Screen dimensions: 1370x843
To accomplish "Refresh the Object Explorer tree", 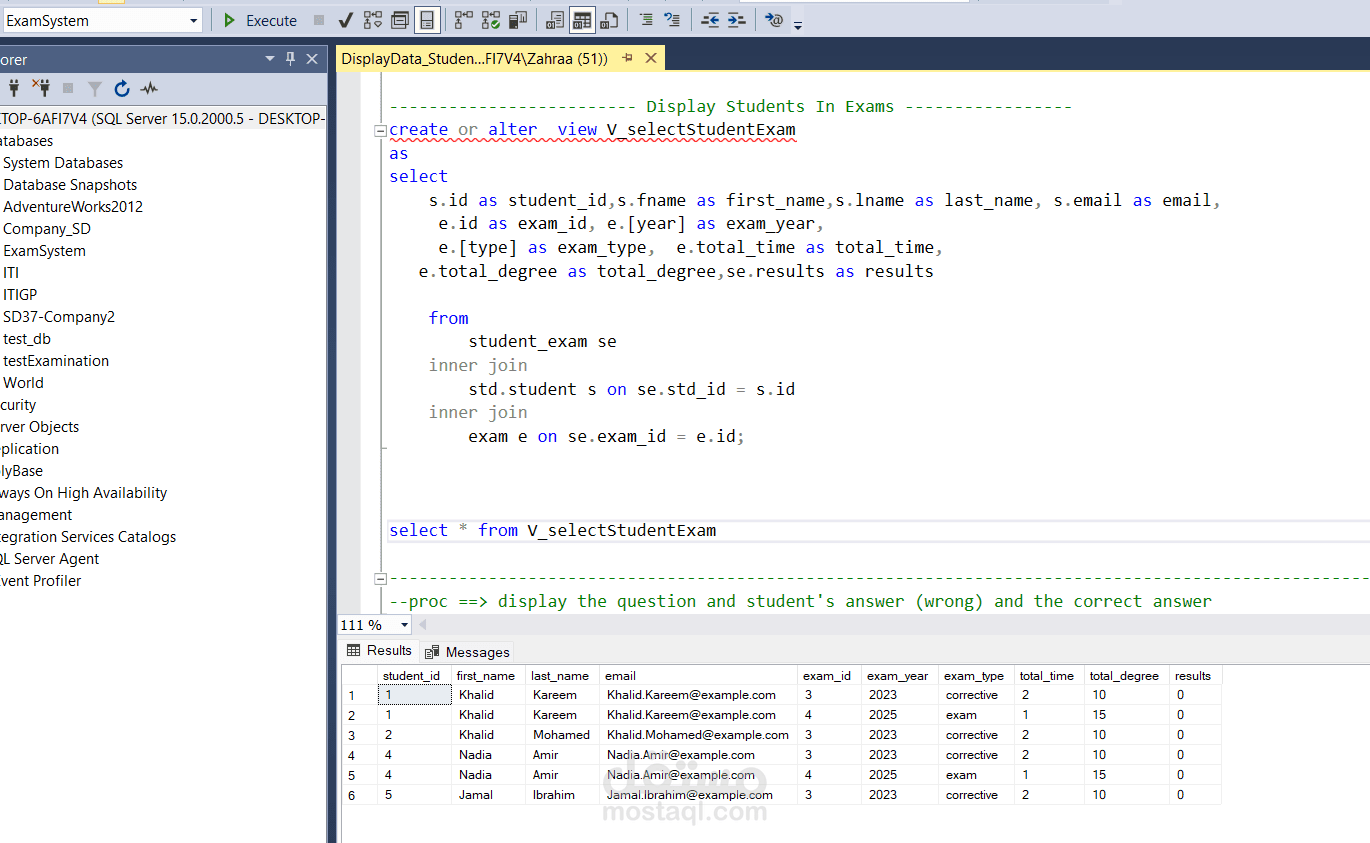I will click(122, 88).
